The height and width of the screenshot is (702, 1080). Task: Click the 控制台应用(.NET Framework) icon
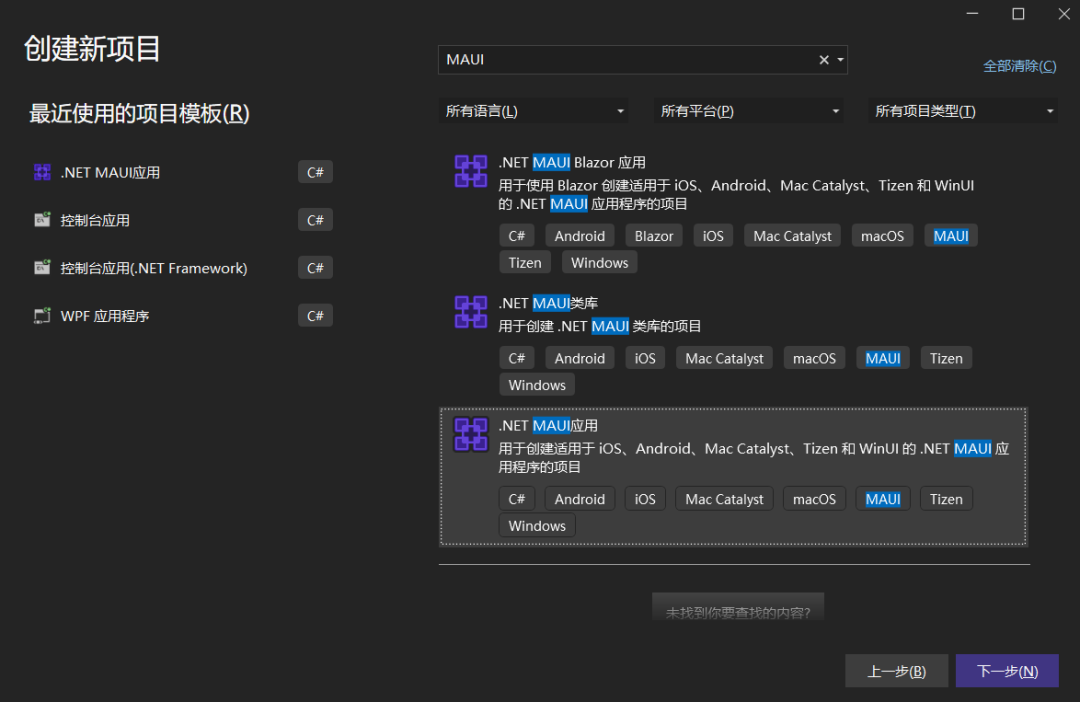point(42,267)
